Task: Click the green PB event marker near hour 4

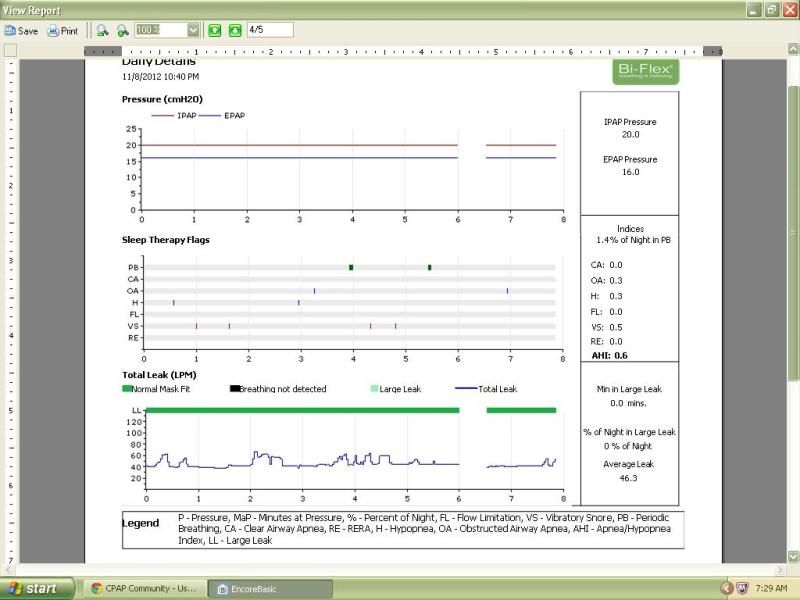Action: [x=351, y=267]
